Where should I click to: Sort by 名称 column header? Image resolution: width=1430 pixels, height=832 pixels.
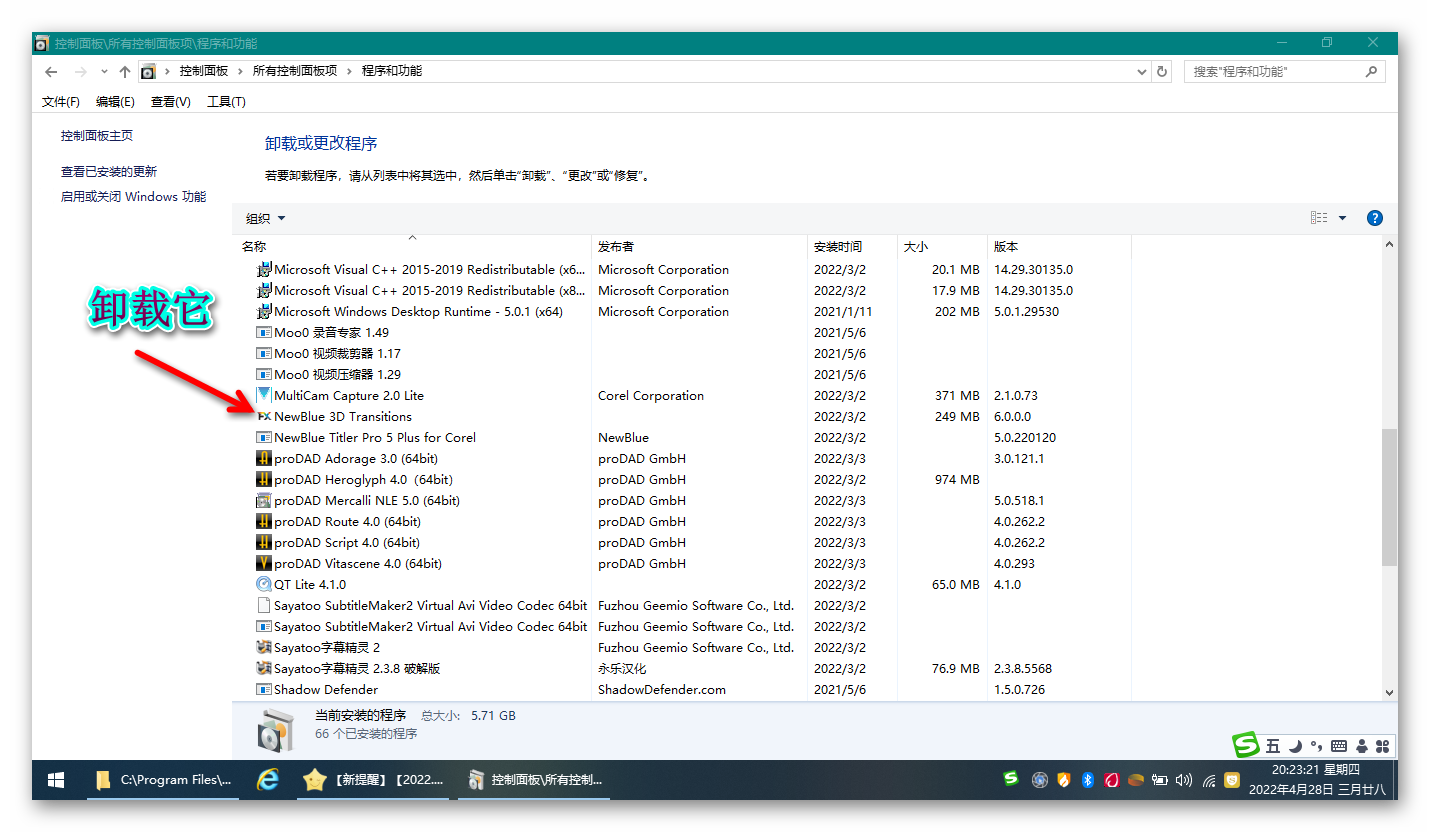412,246
